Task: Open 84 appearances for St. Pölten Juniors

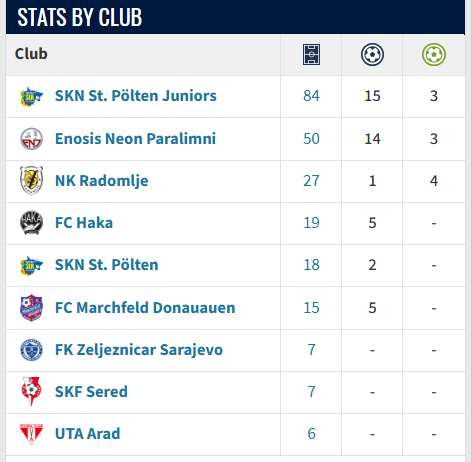Action: tap(311, 96)
